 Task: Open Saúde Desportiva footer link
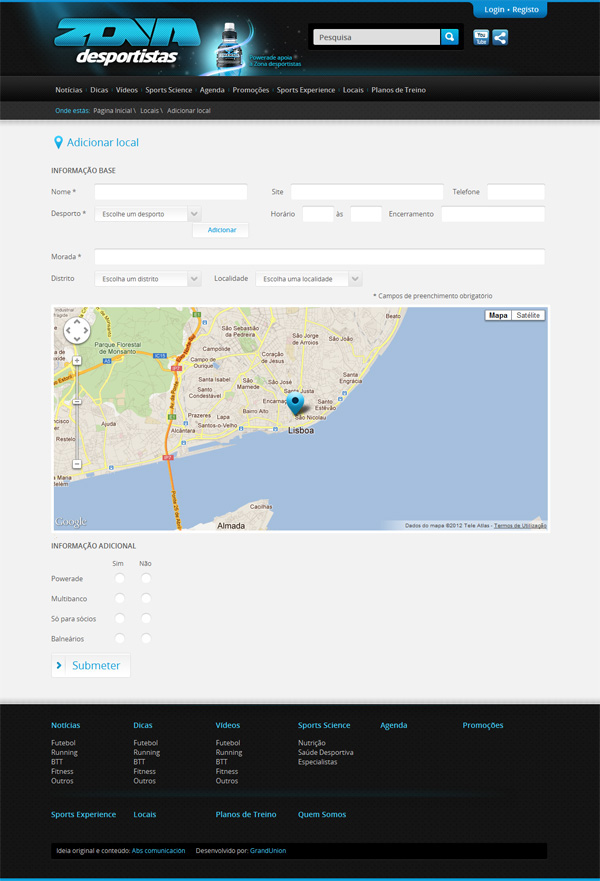pyautogui.click(x=326, y=752)
